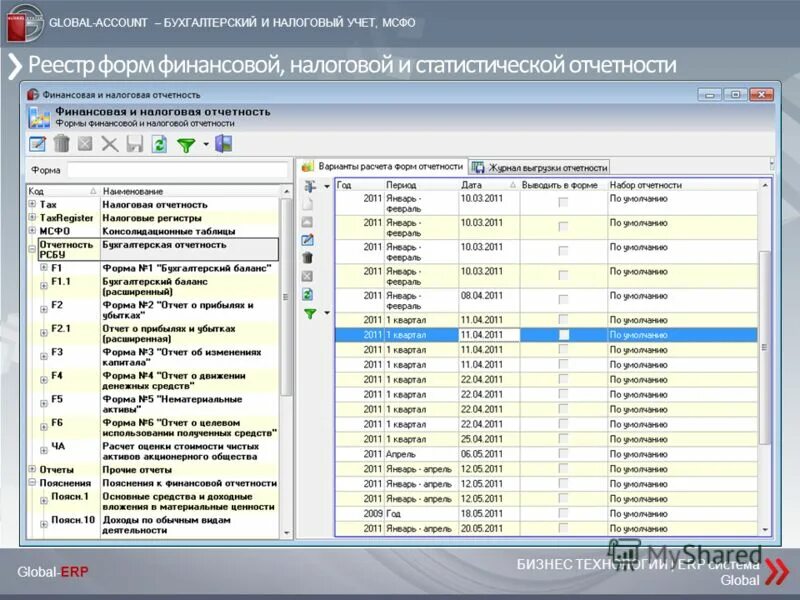Apply the green filter funnel in main toolbar
800x600 pixels.
click(185, 143)
